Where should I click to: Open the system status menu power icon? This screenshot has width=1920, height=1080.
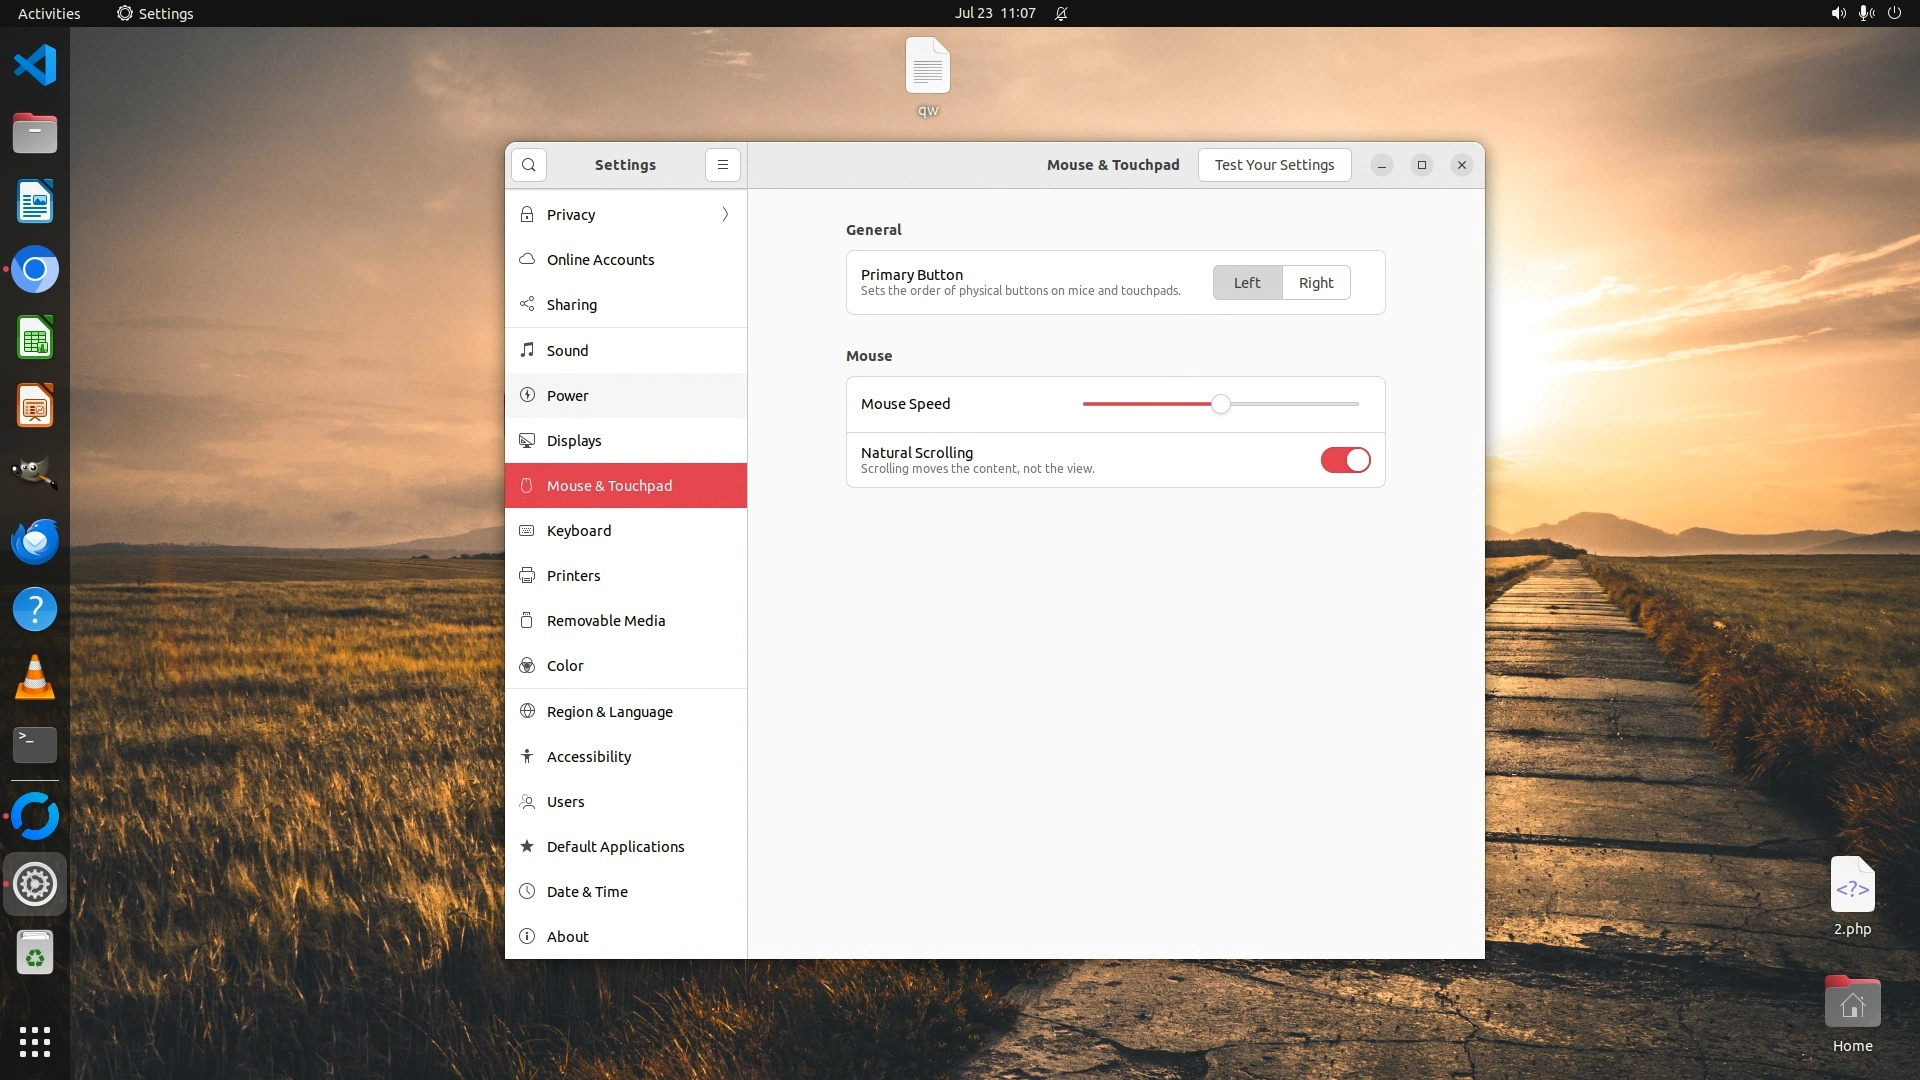[1894, 13]
